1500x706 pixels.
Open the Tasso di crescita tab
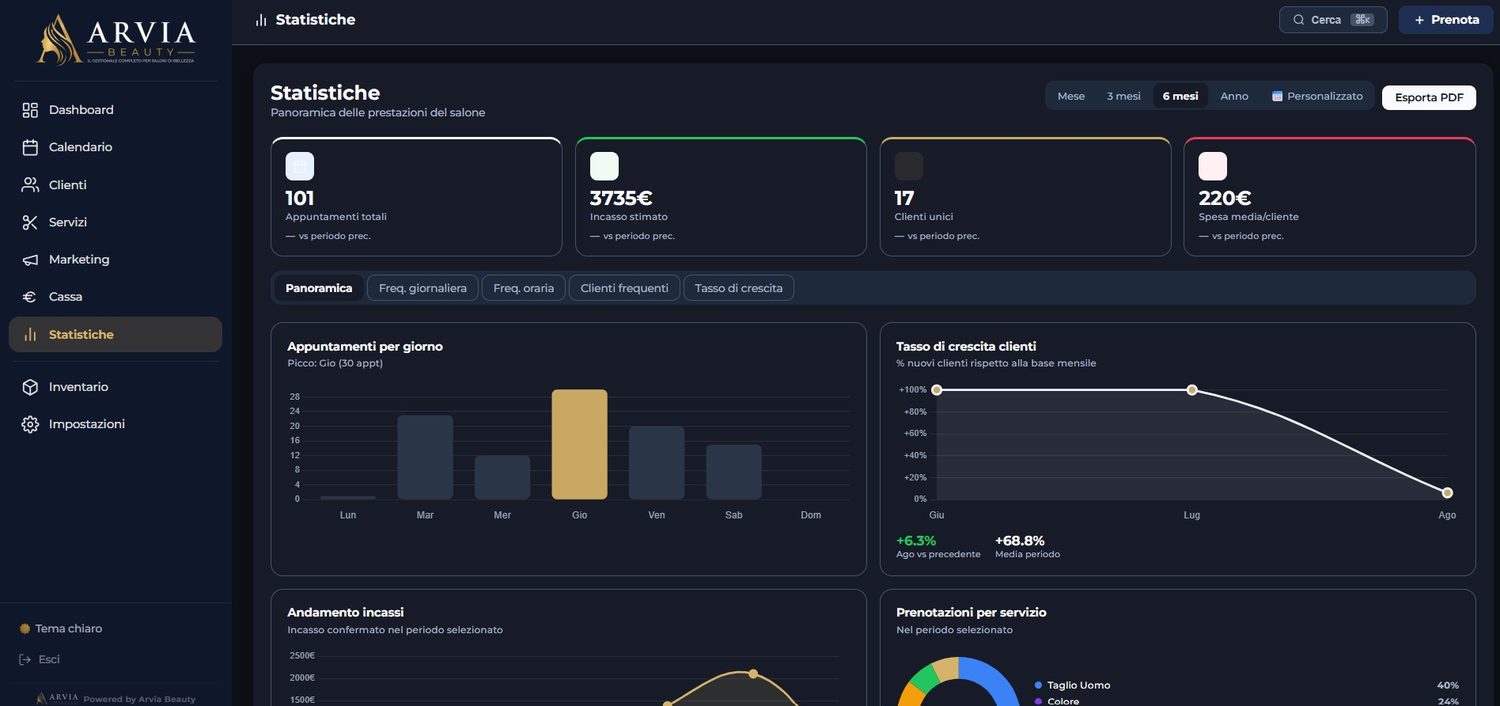point(739,288)
